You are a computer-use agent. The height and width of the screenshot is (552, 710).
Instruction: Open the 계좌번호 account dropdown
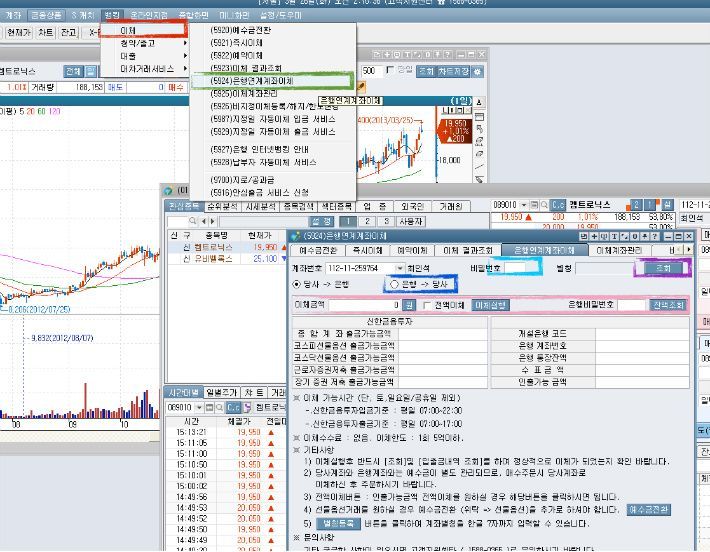(399, 269)
